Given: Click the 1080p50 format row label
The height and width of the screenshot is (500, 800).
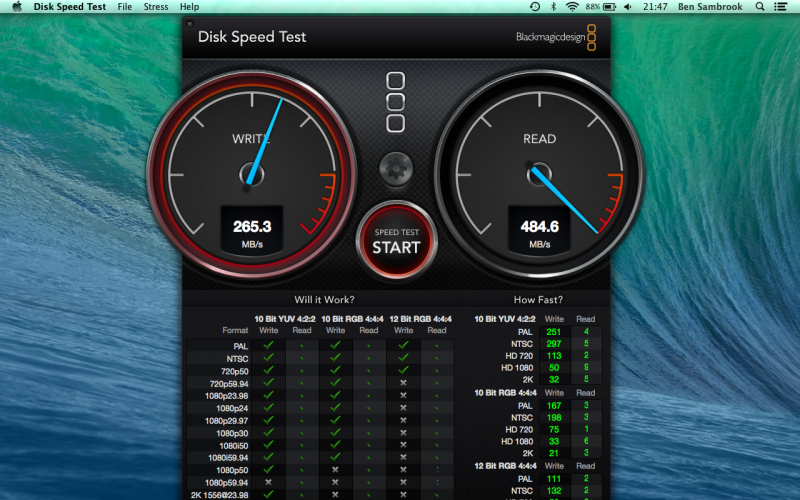Looking at the screenshot, I should point(232,470).
